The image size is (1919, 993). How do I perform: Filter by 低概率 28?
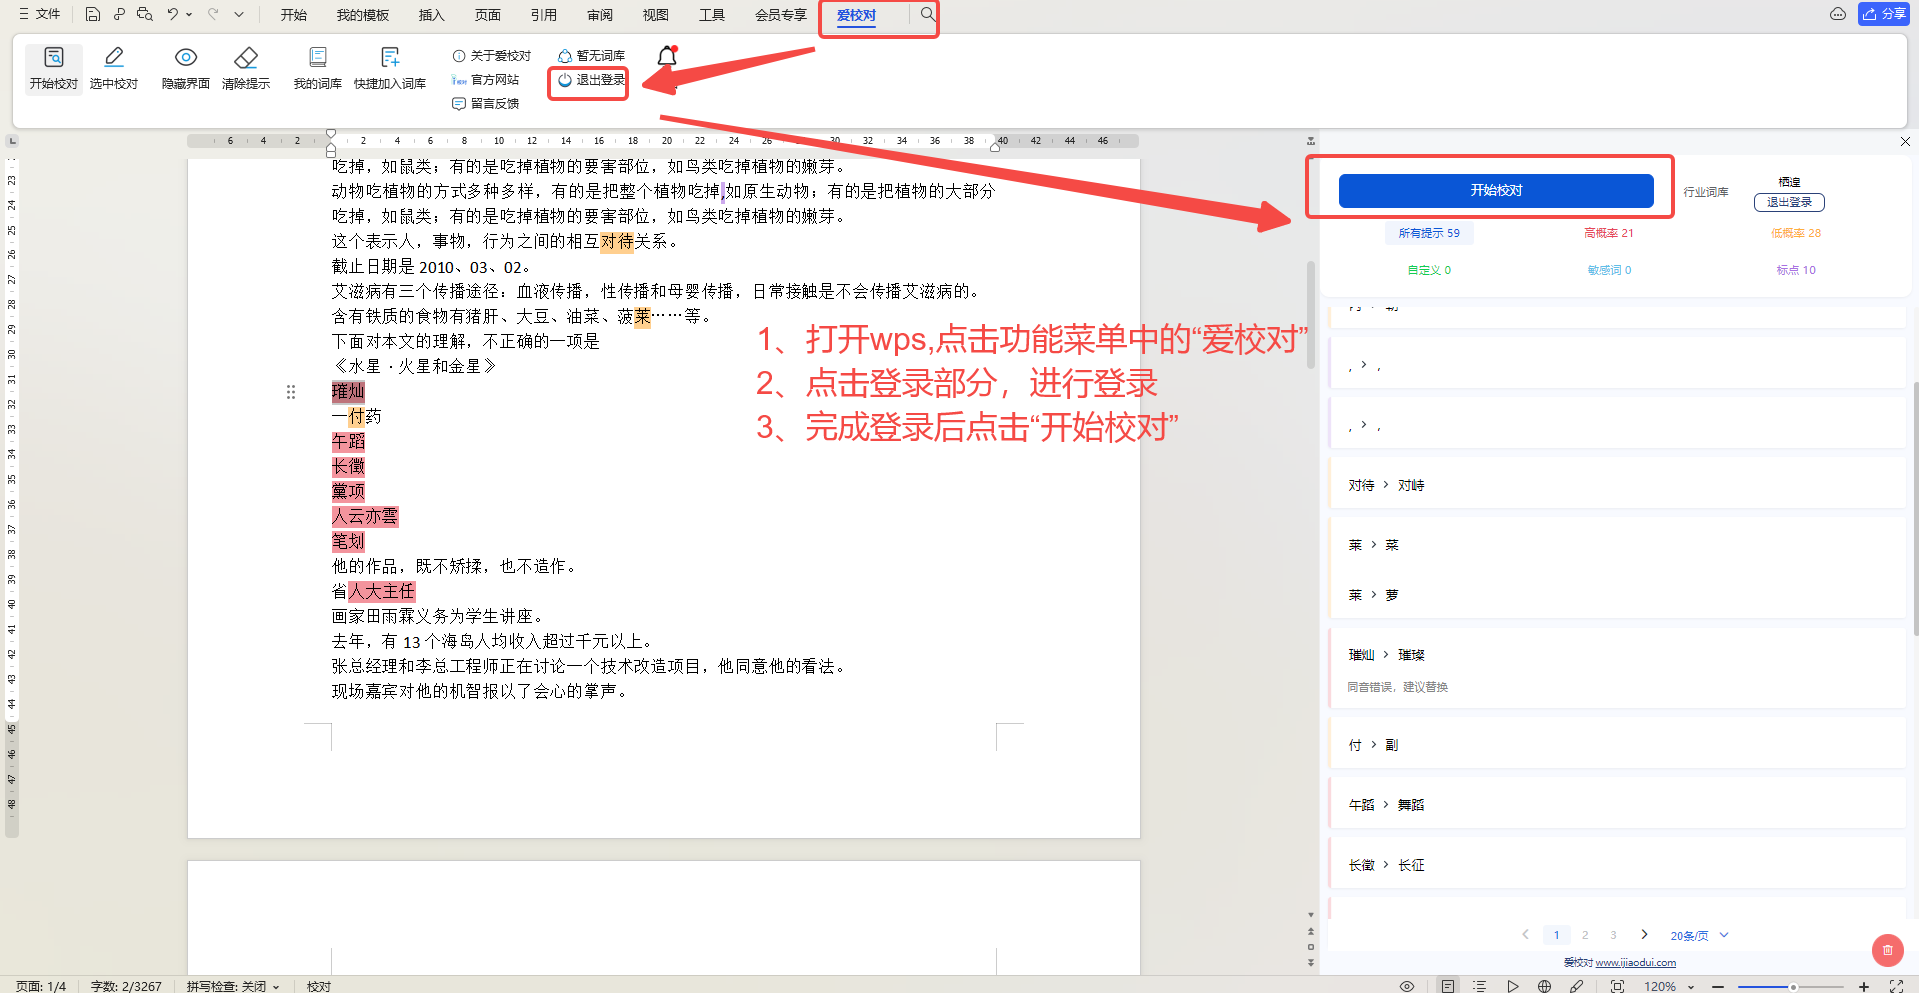click(x=1796, y=233)
